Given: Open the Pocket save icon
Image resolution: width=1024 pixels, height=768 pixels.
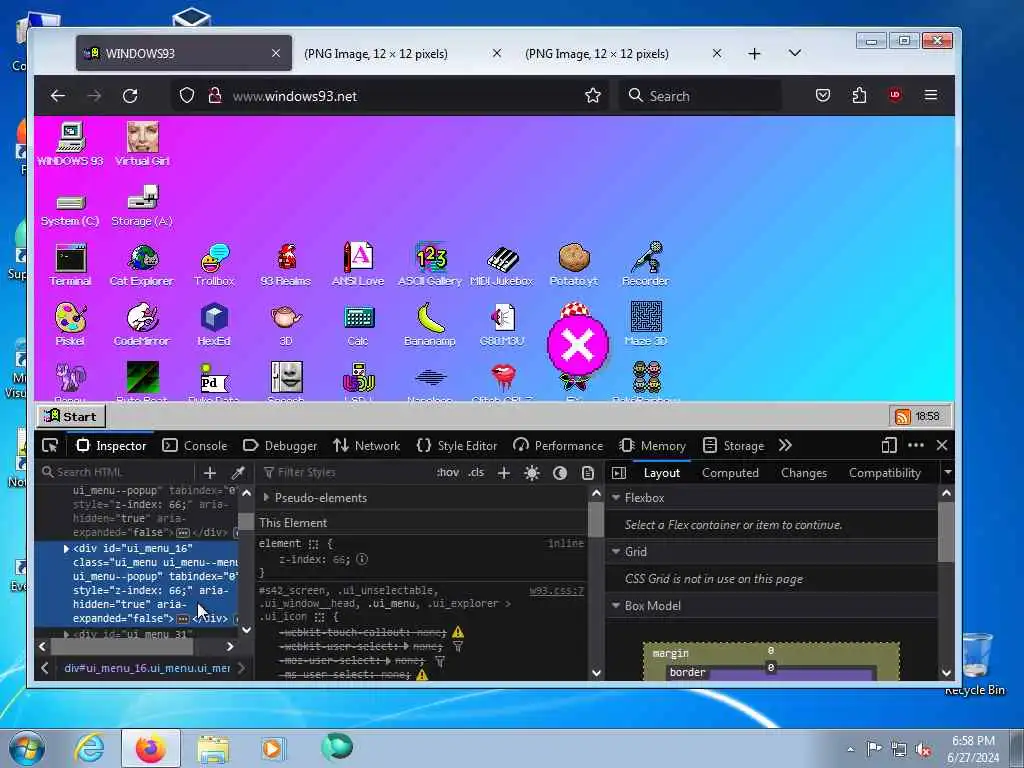Looking at the screenshot, I should 823,95.
